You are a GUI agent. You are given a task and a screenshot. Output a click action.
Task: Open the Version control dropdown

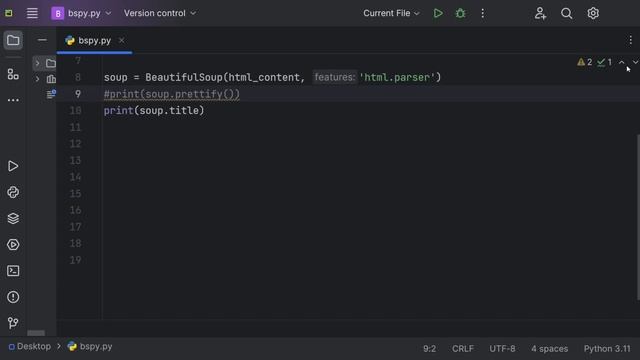(x=160, y=13)
